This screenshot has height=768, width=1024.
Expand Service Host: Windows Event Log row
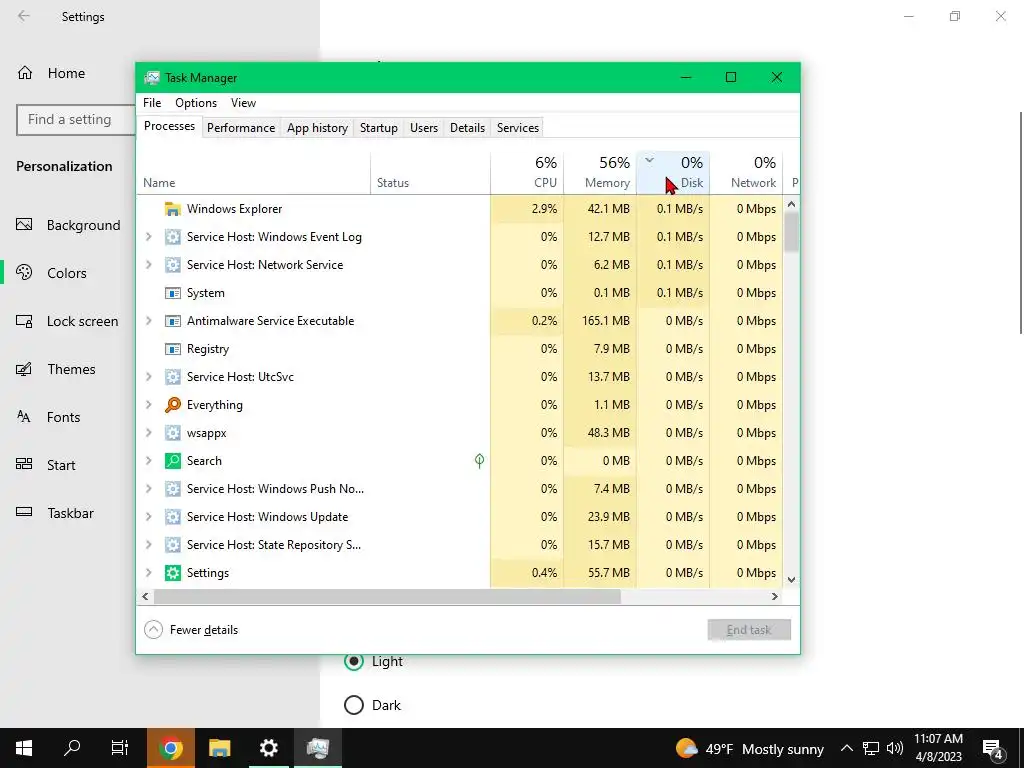pos(149,237)
